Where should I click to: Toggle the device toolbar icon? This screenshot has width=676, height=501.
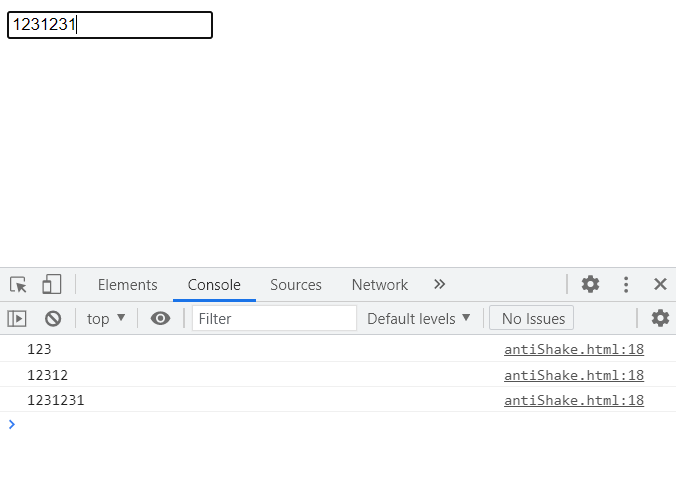point(51,285)
